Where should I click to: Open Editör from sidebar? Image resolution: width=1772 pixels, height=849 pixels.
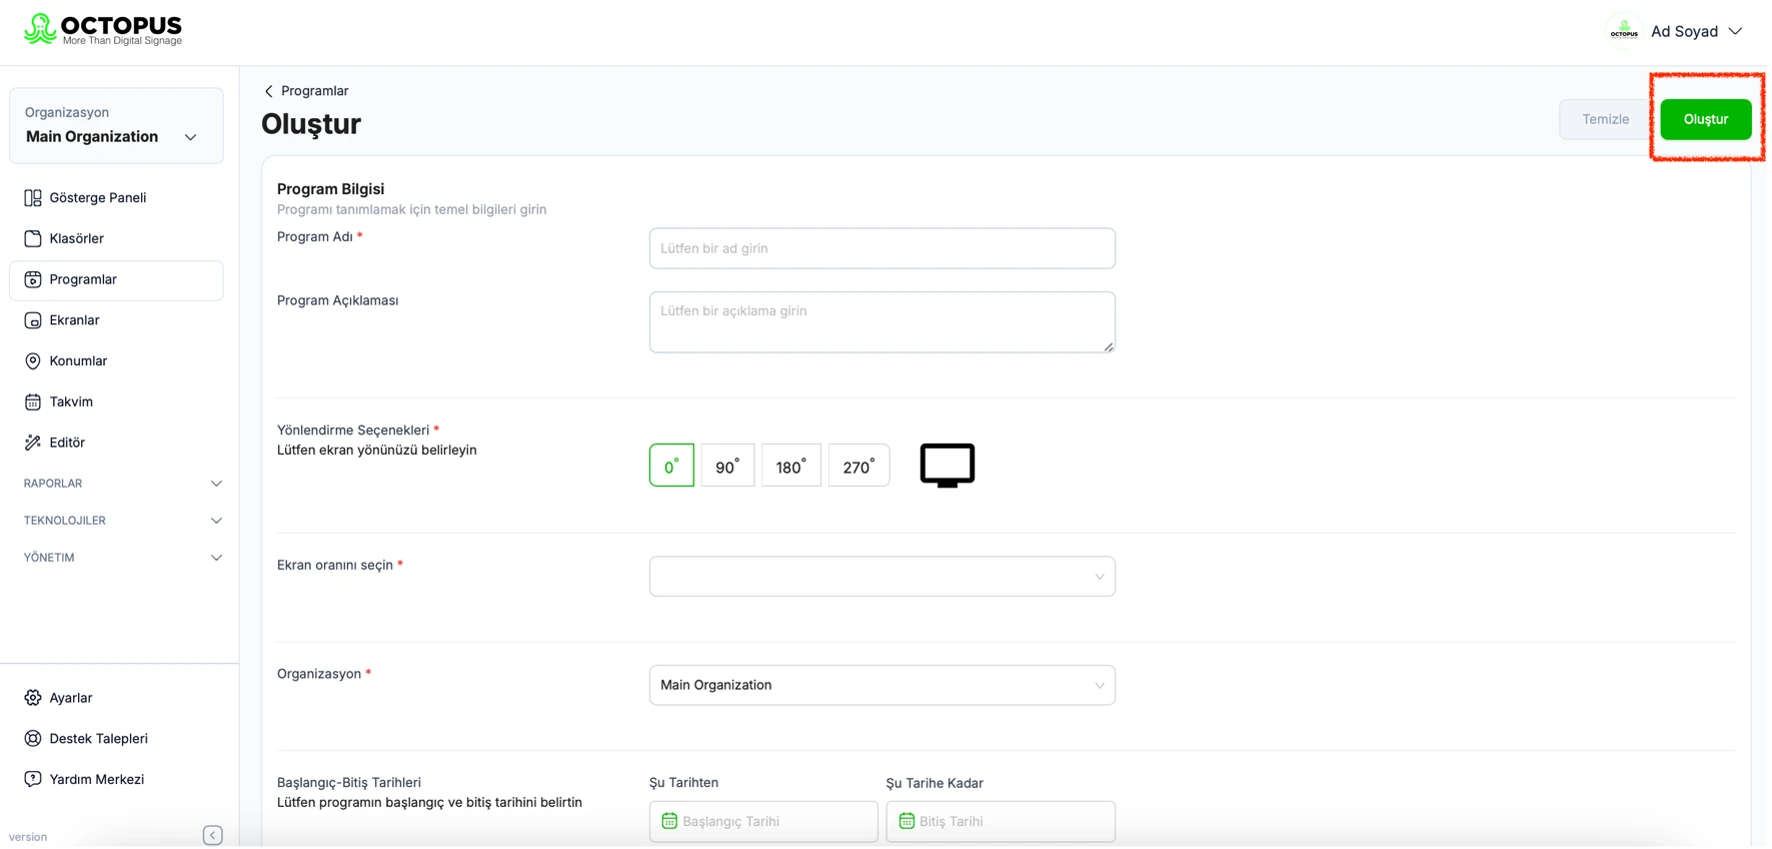pyautogui.click(x=67, y=443)
